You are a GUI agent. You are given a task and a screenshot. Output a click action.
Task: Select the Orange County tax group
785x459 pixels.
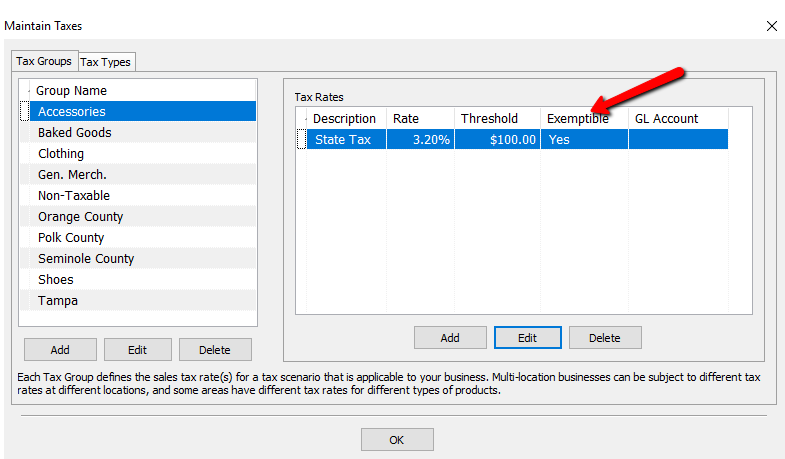(x=143, y=216)
